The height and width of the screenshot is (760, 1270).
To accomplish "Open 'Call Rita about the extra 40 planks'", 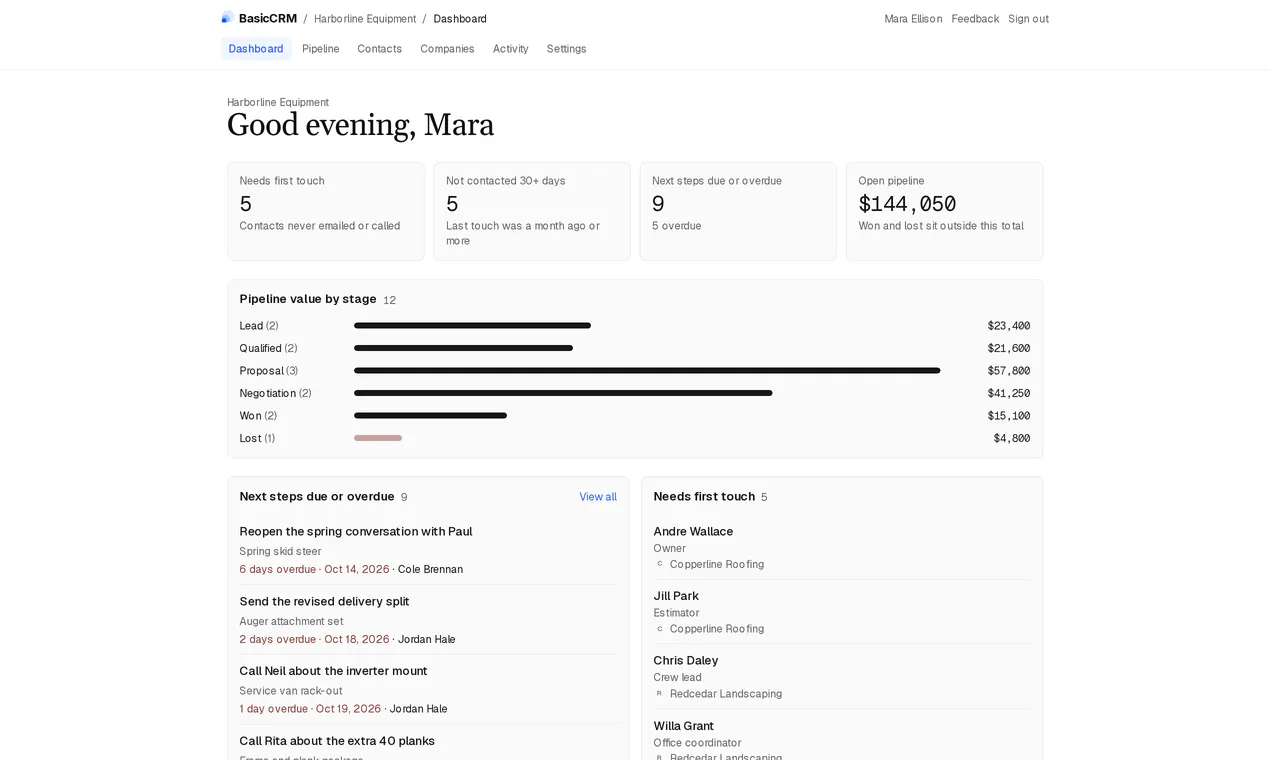I will coord(337,742).
